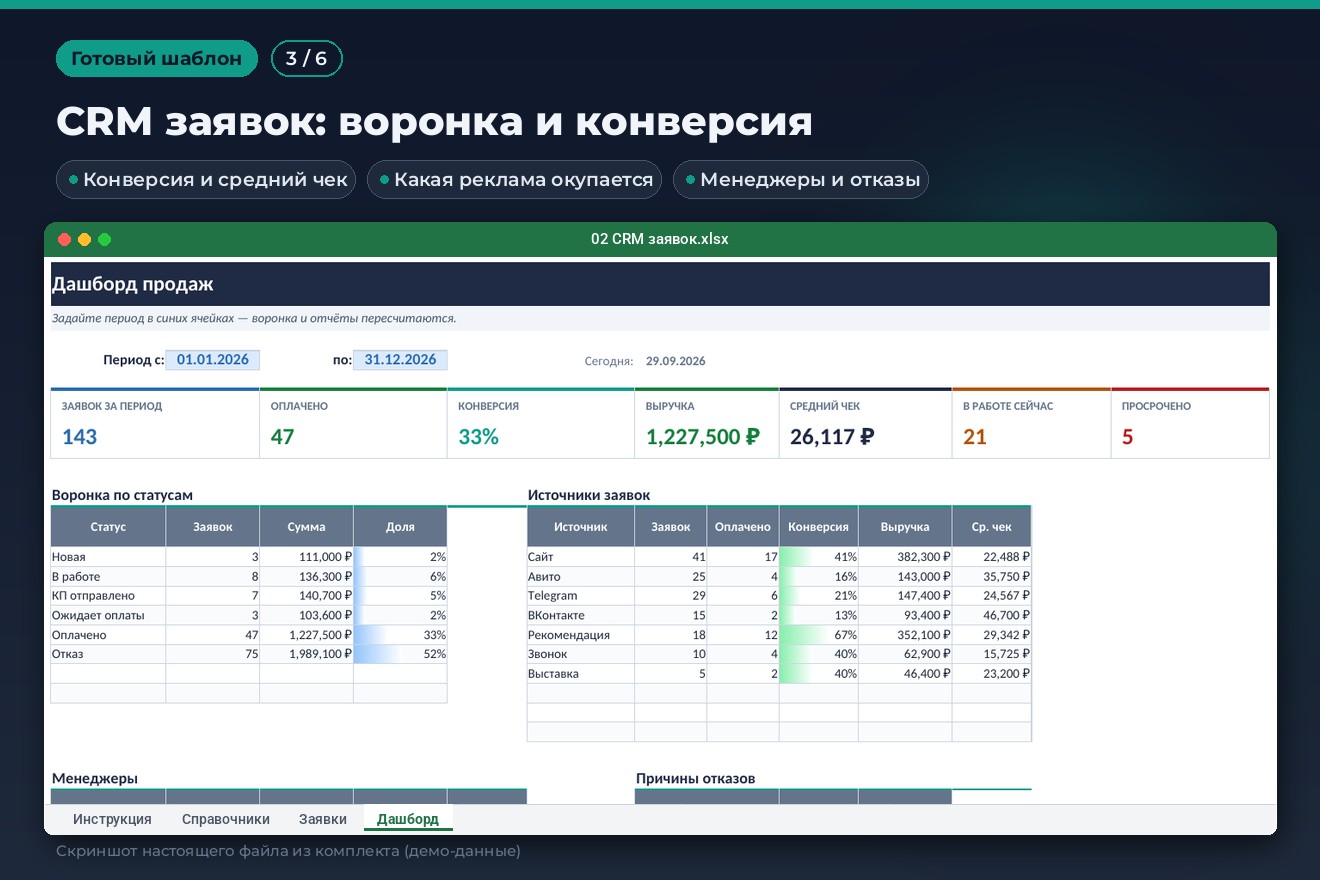Select the Выставка source cell
The width and height of the screenshot is (1320, 880).
tap(581, 674)
